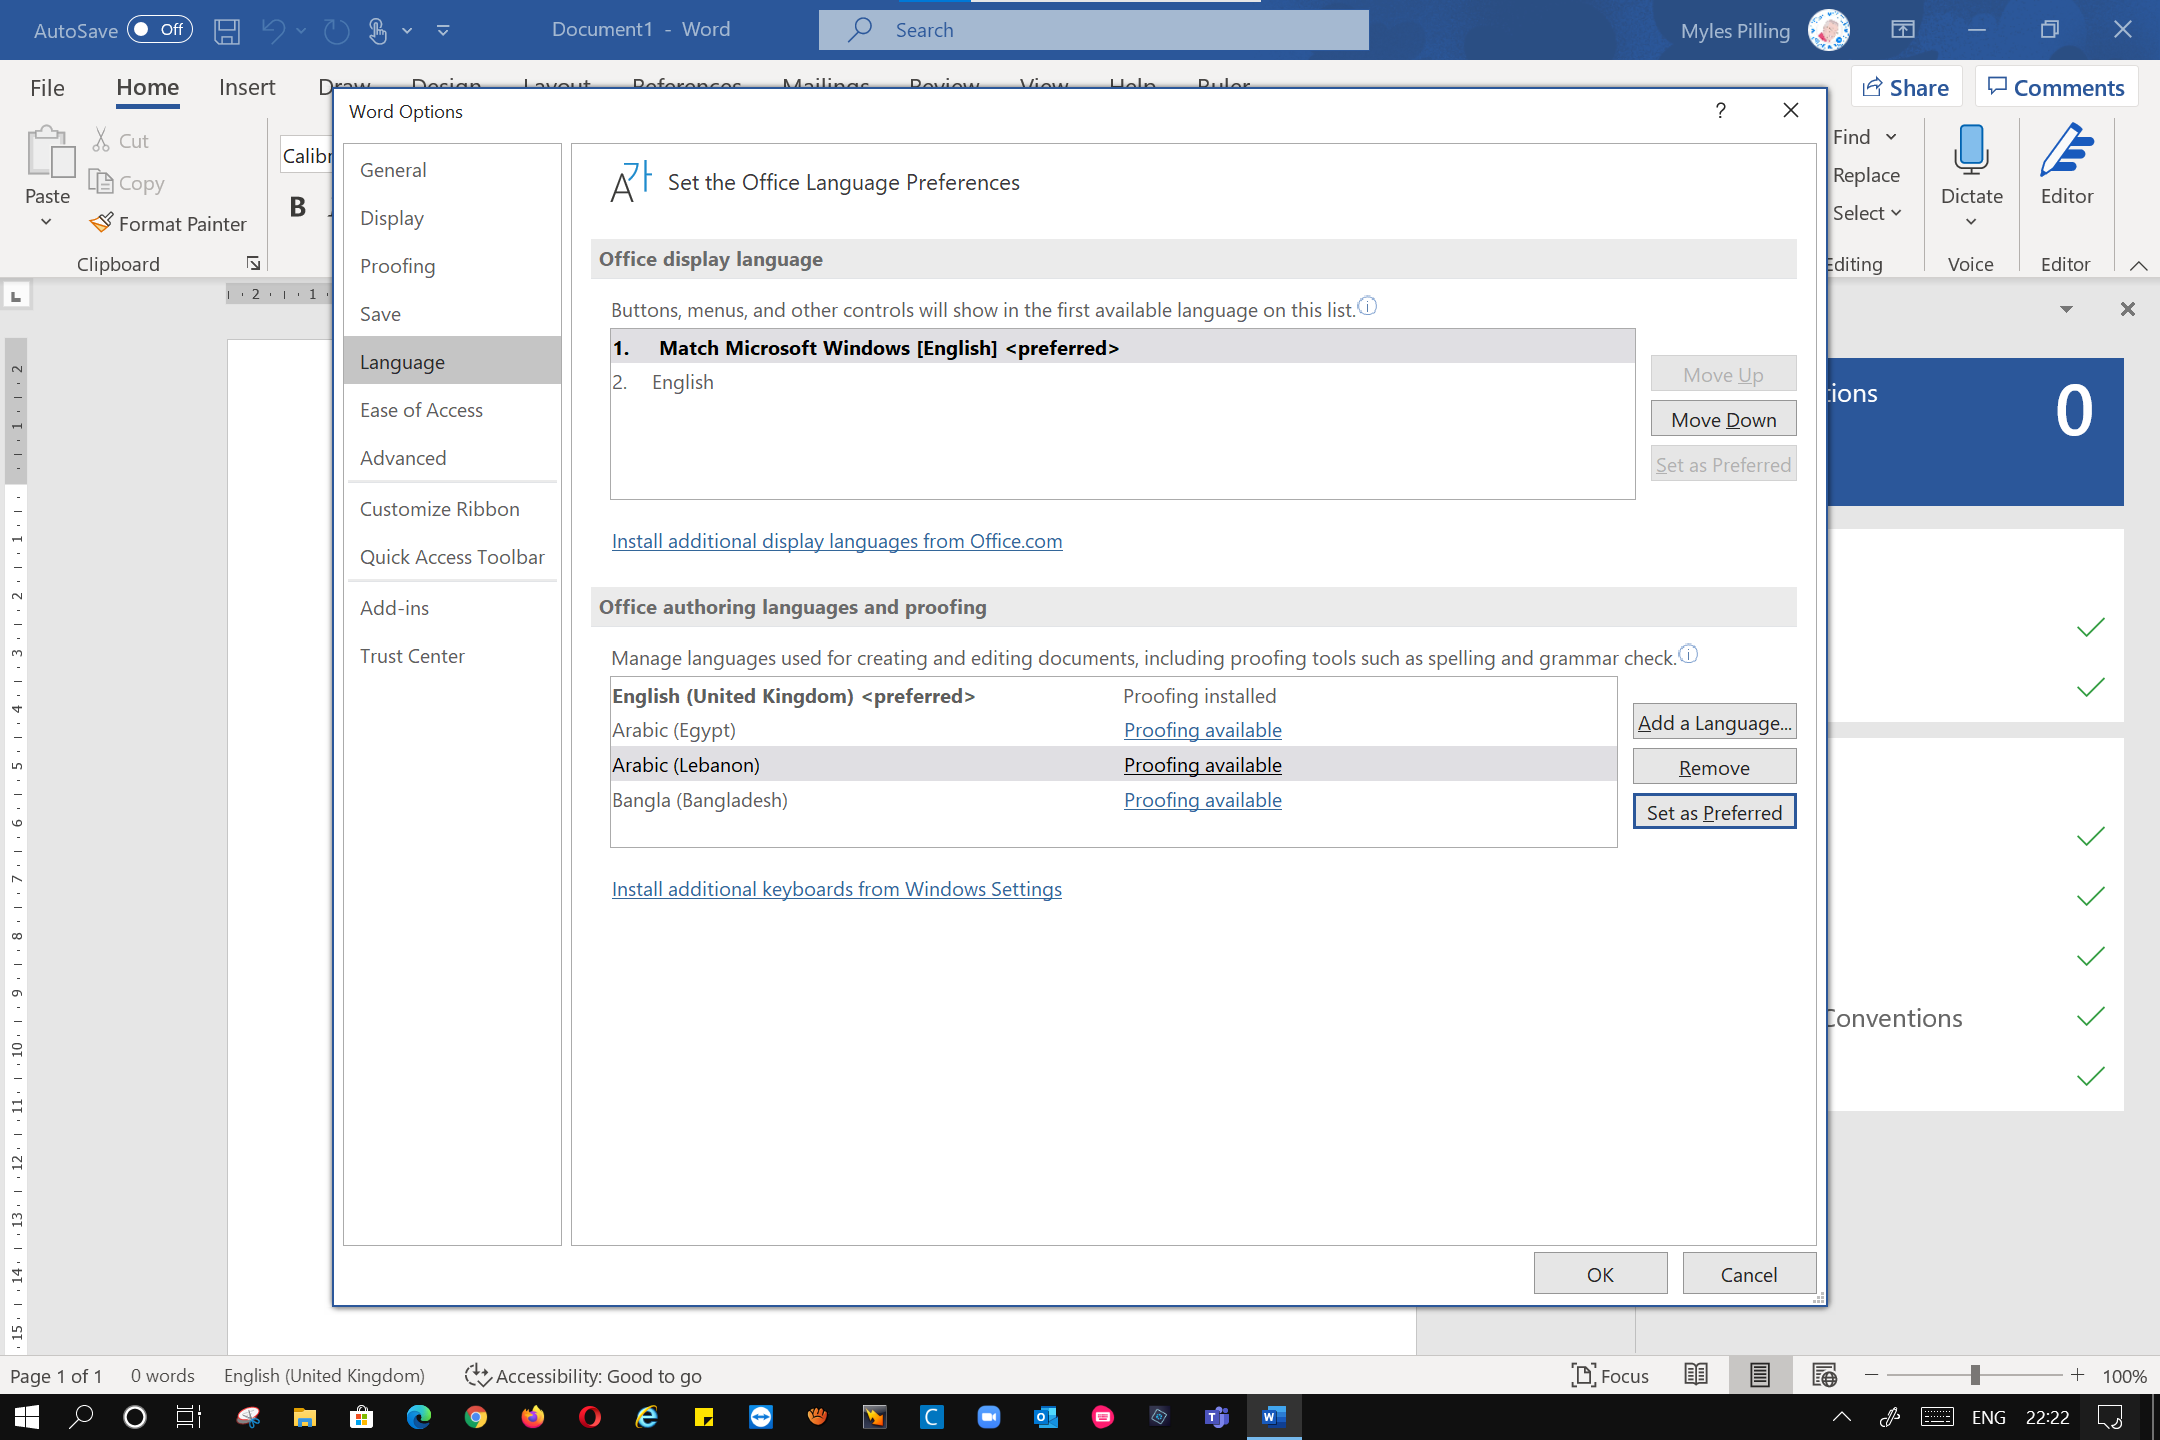Open the Trust Center category

pyautogui.click(x=412, y=656)
